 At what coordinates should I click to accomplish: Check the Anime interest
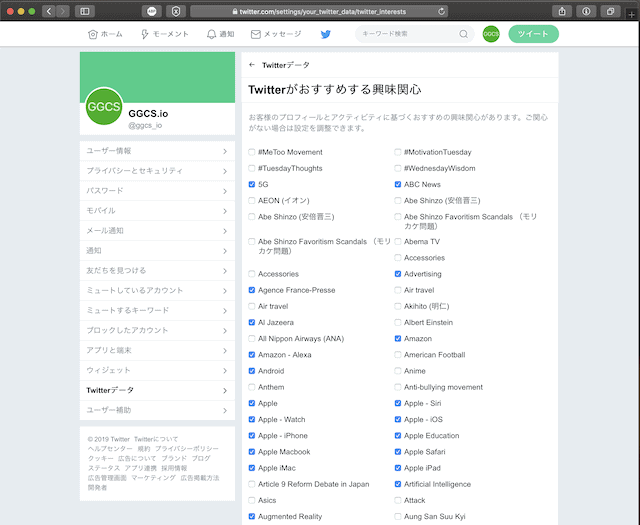pyautogui.click(x=398, y=371)
